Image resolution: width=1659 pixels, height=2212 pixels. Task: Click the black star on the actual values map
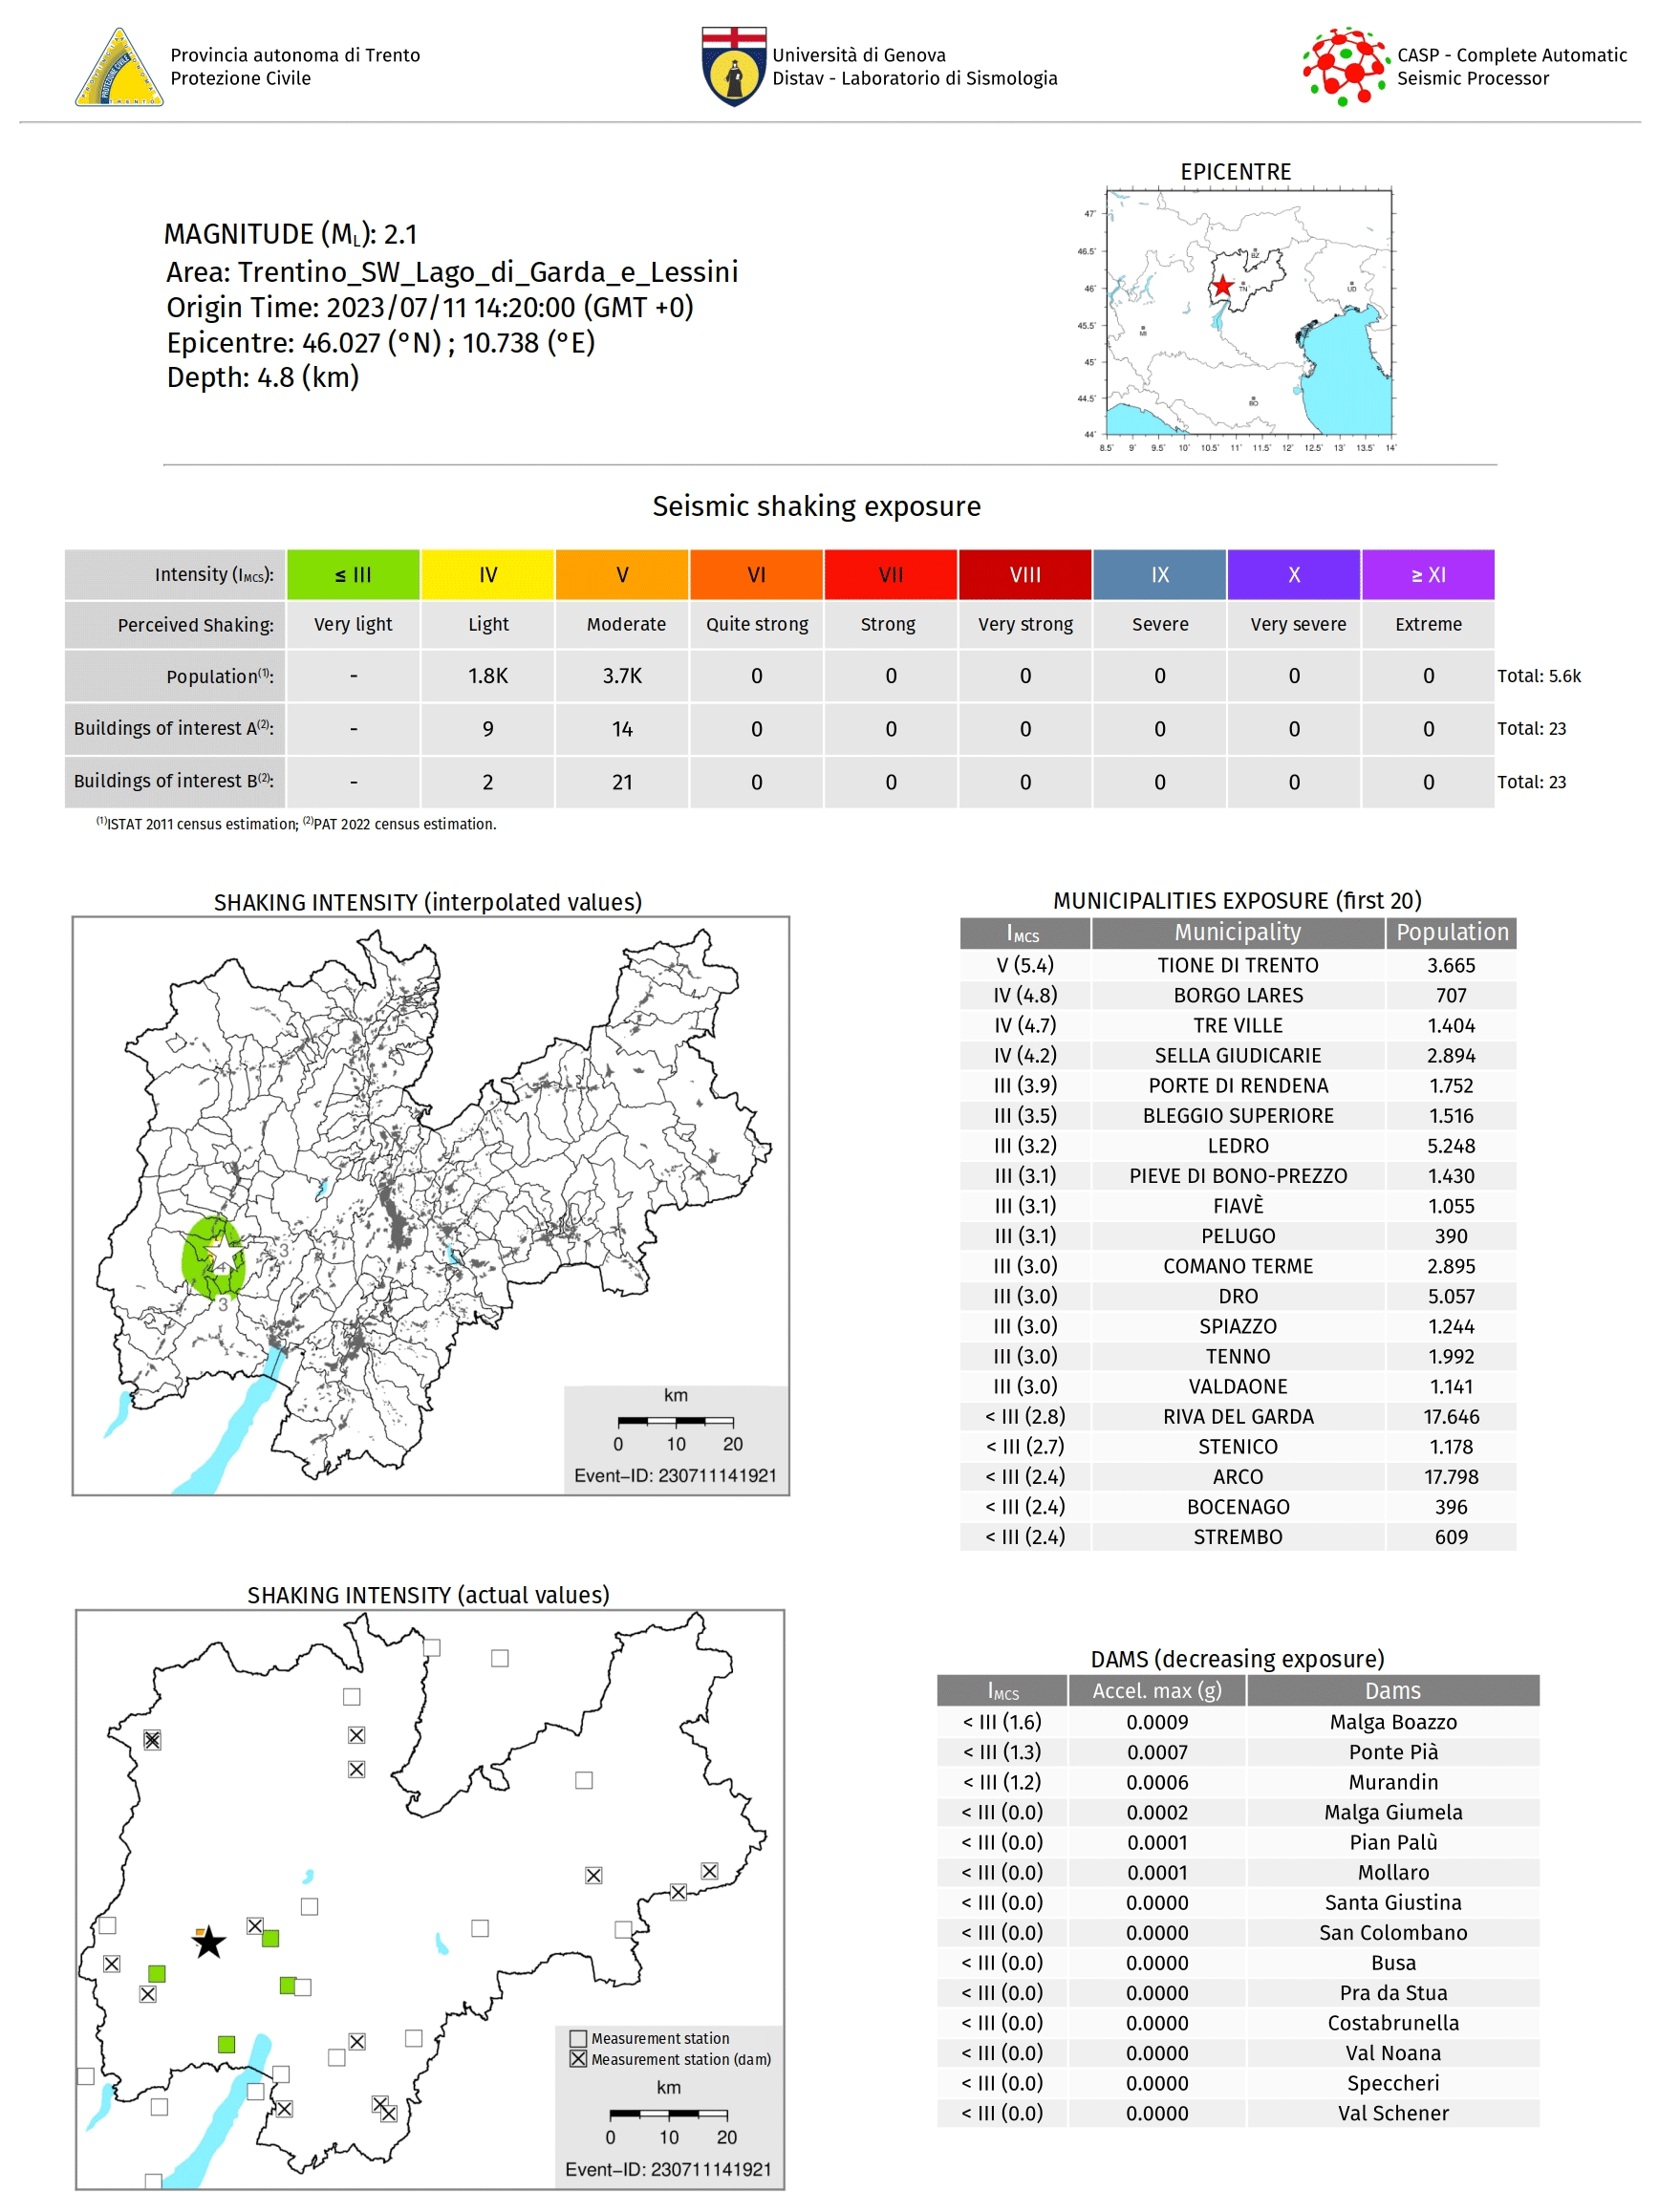point(209,1942)
